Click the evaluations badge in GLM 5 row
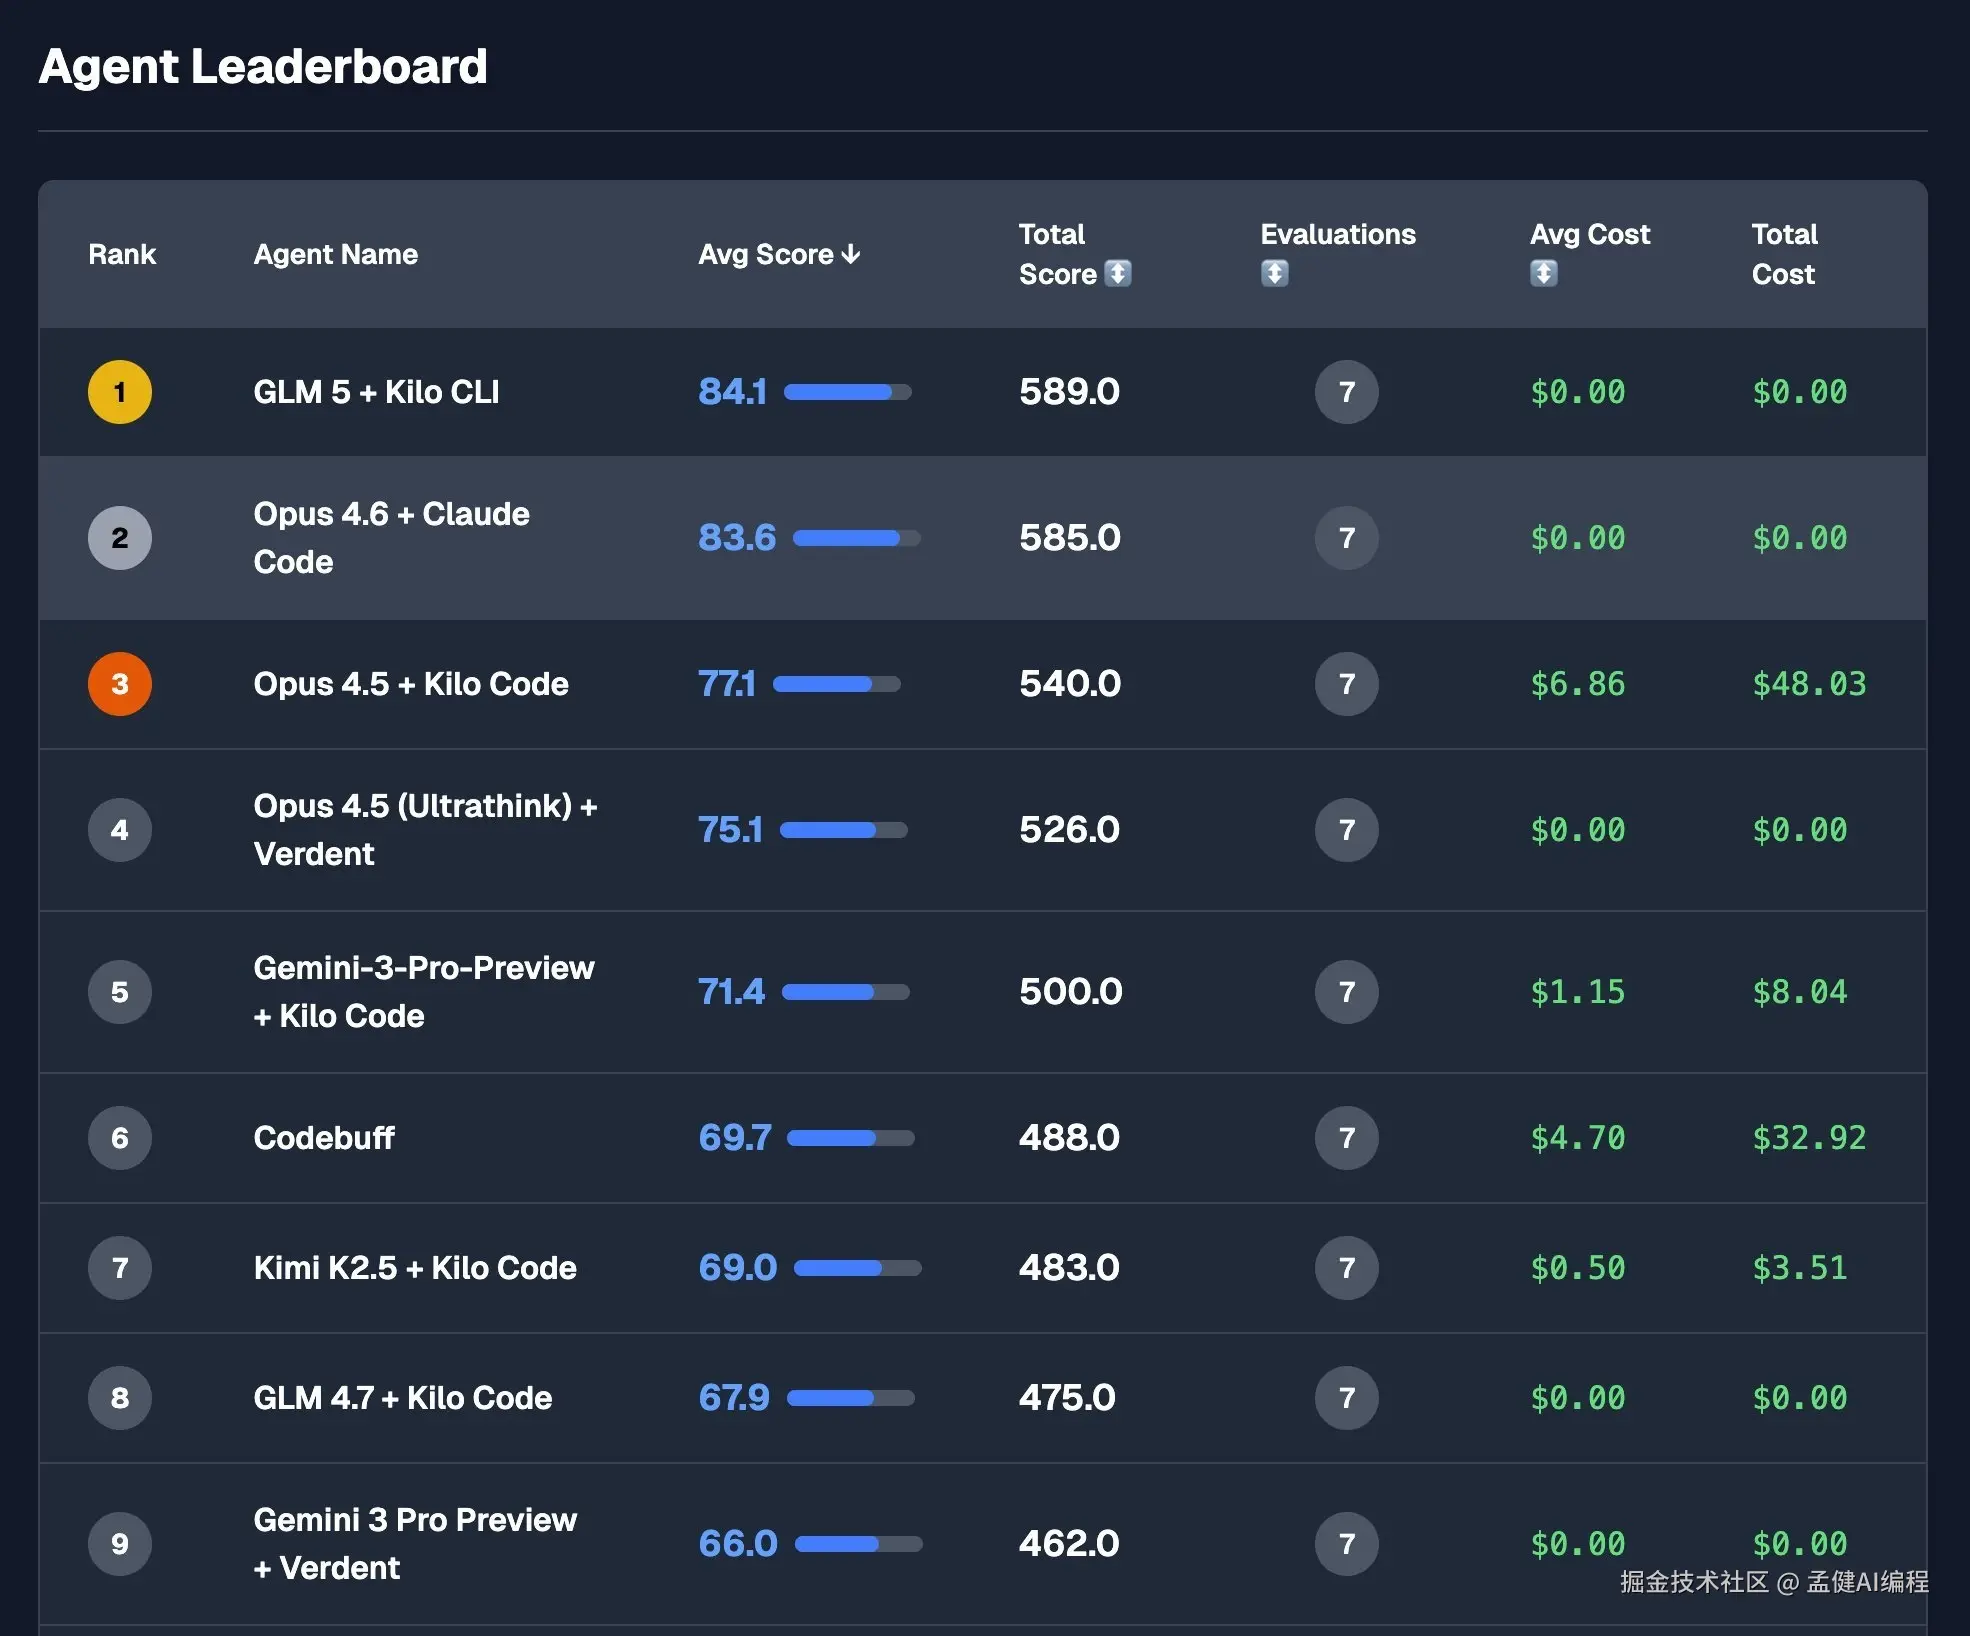The height and width of the screenshot is (1636, 1970). coord(1346,392)
